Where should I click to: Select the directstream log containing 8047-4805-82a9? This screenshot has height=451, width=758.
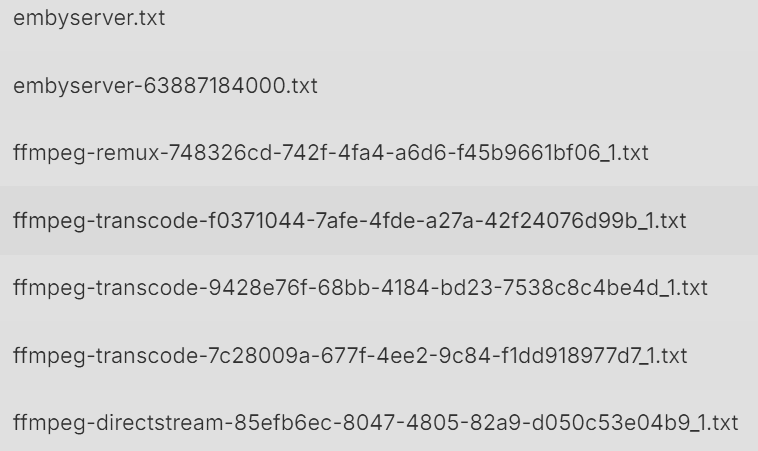379,422
